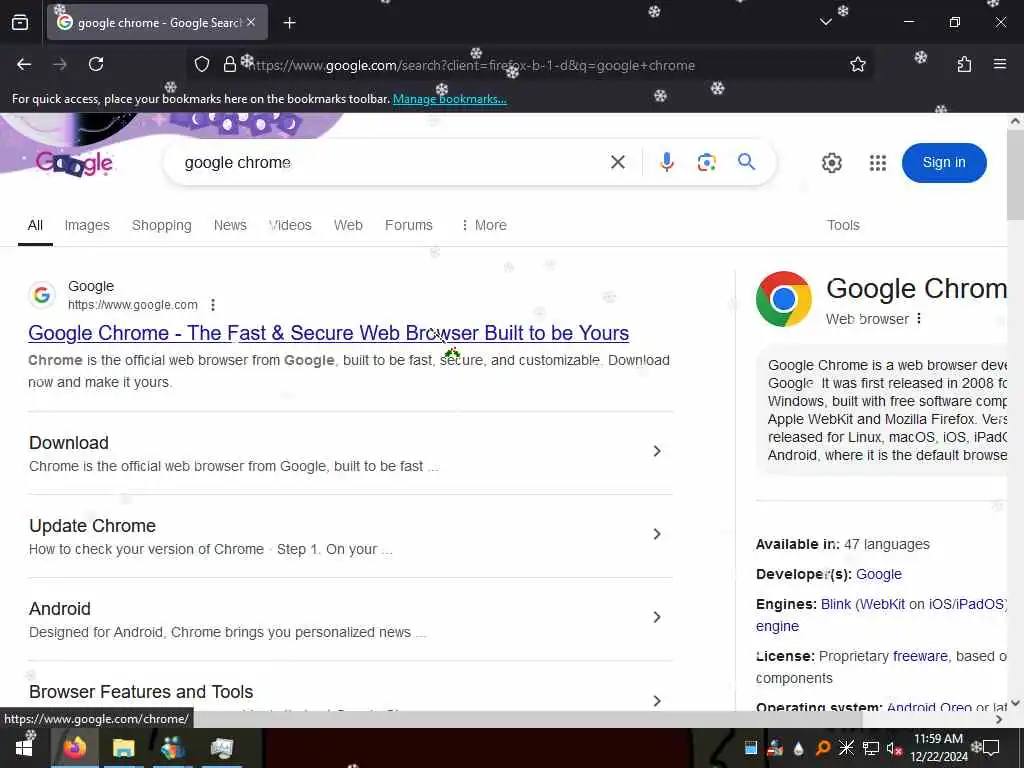Screen dimensions: 1024x768
Task: Click the Chrome logo in knowledge panel
Action: pyautogui.click(x=784, y=299)
